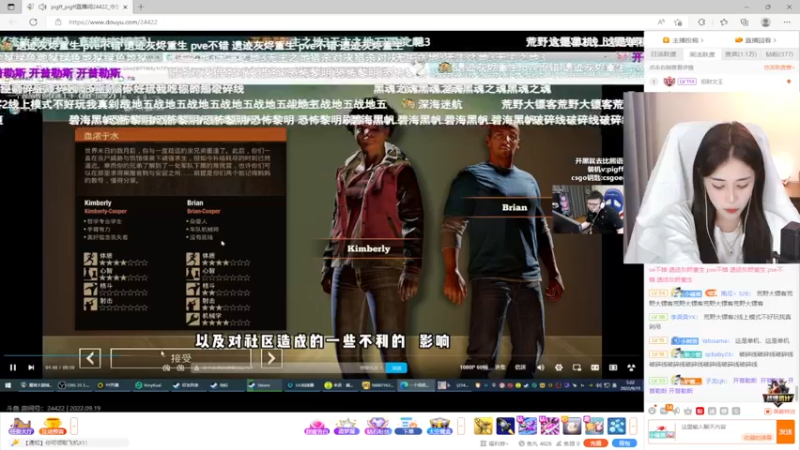800x450 pixels.
Task: Mute the tab via the speaker icon
Action: pos(42,7)
